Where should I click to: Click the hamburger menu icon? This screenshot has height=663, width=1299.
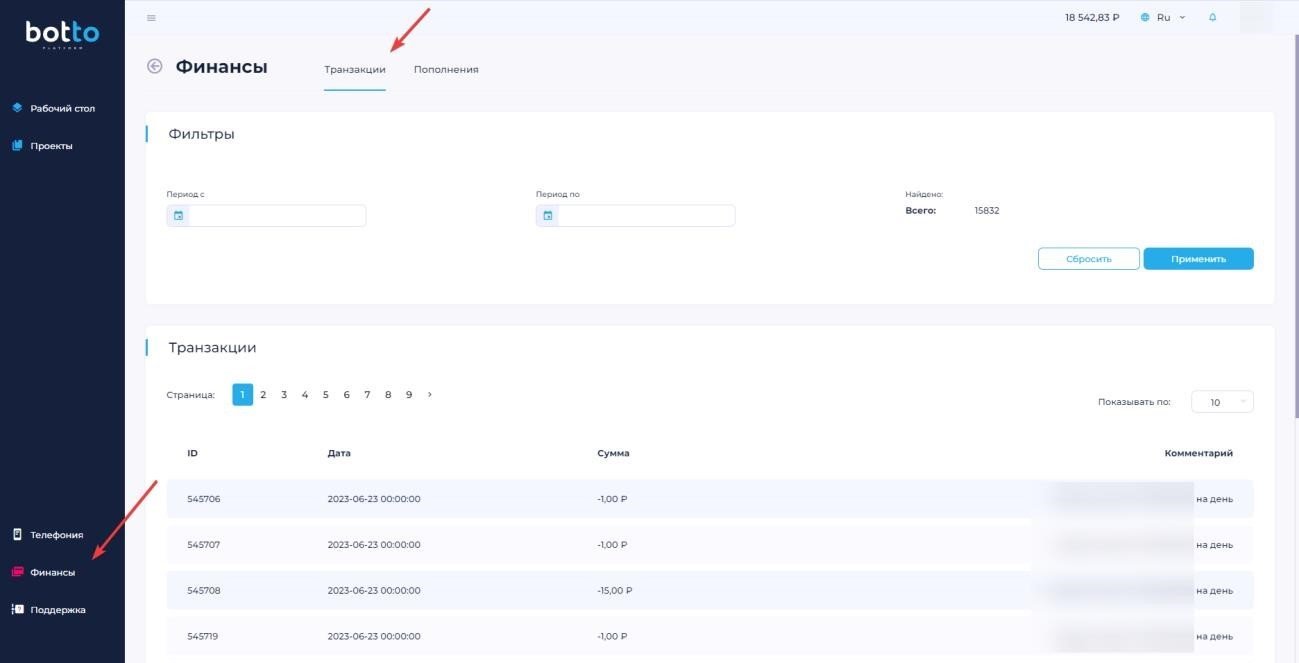point(151,18)
